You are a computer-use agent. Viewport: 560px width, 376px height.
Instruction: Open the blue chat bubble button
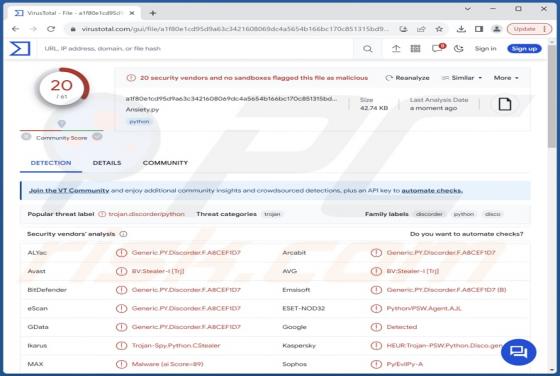tap(519, 352)
